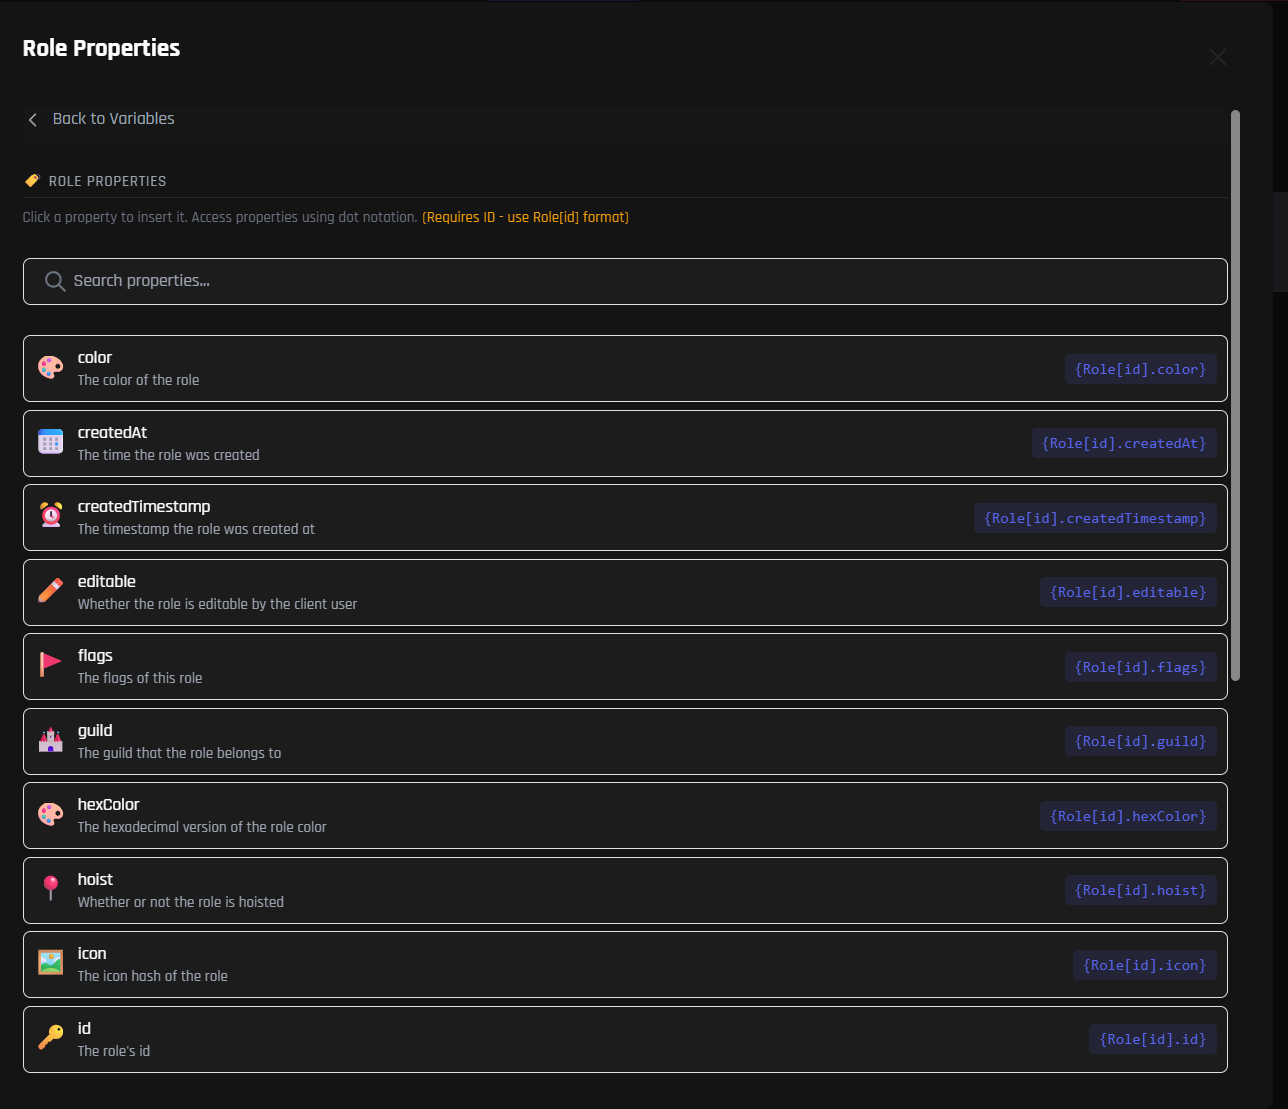Image resolution: width=1288 pixels, height=1109 pixels.
Task: Click the pencil icon beside editable
Action: 50,591
